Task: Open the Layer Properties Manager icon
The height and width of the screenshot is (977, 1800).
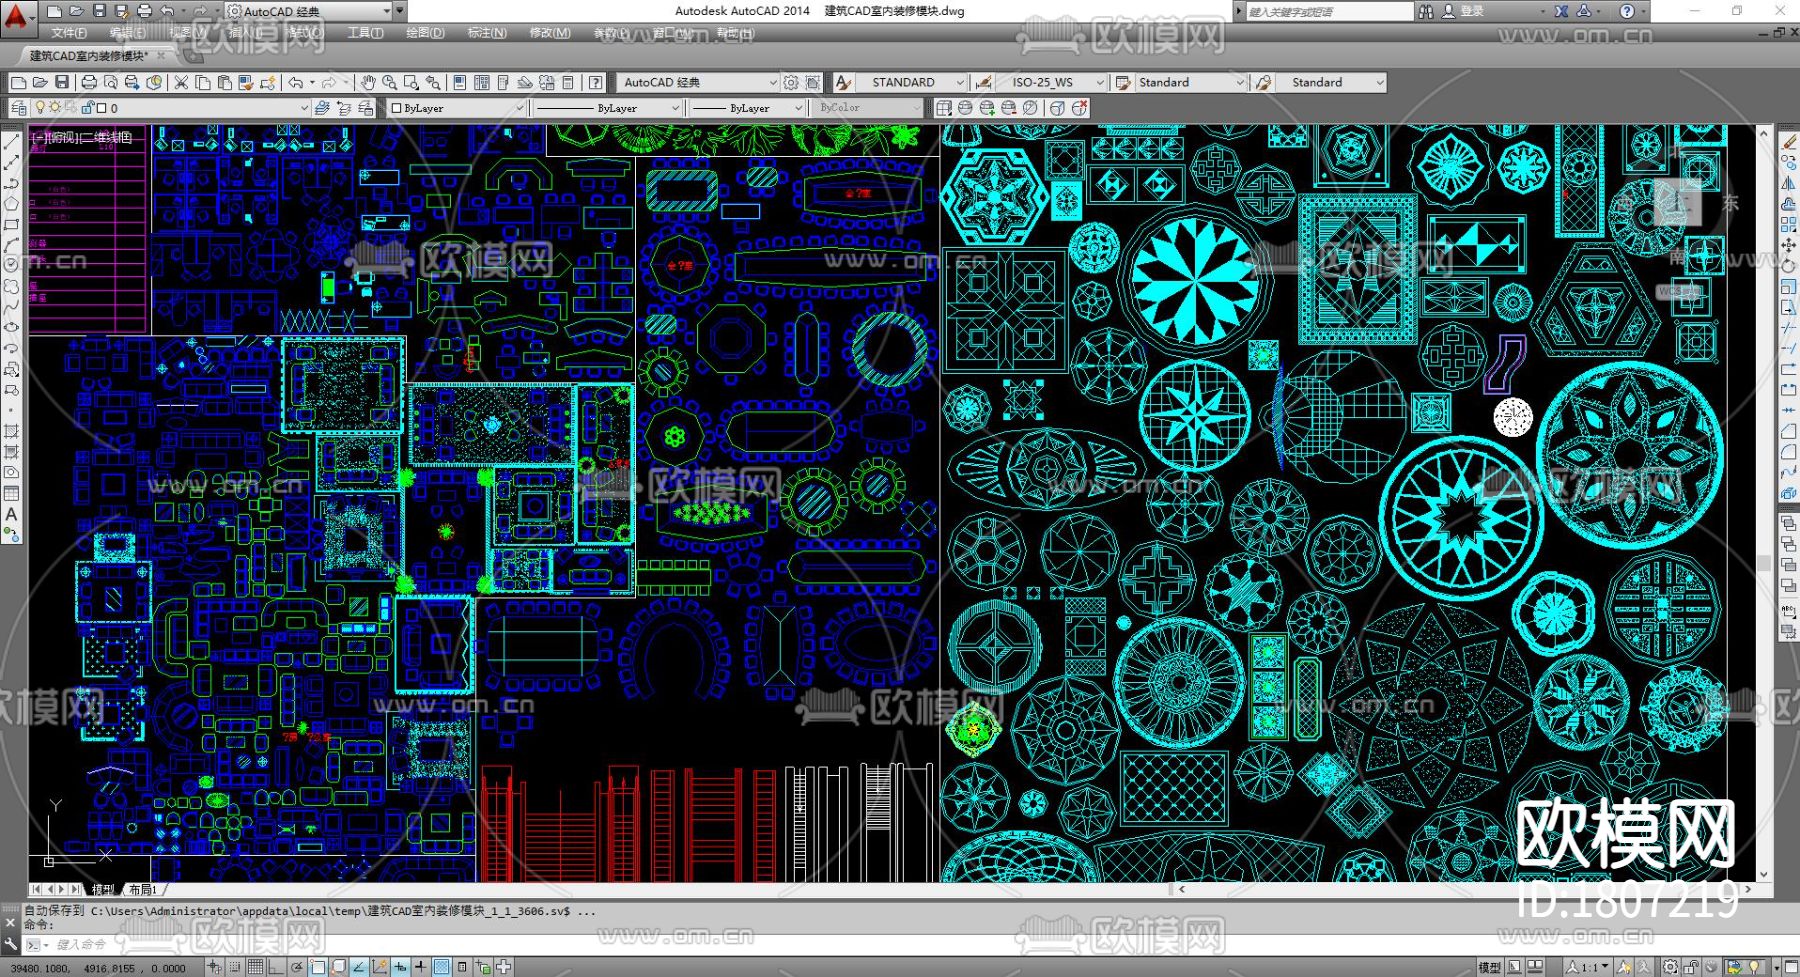Action: (19, 108)
